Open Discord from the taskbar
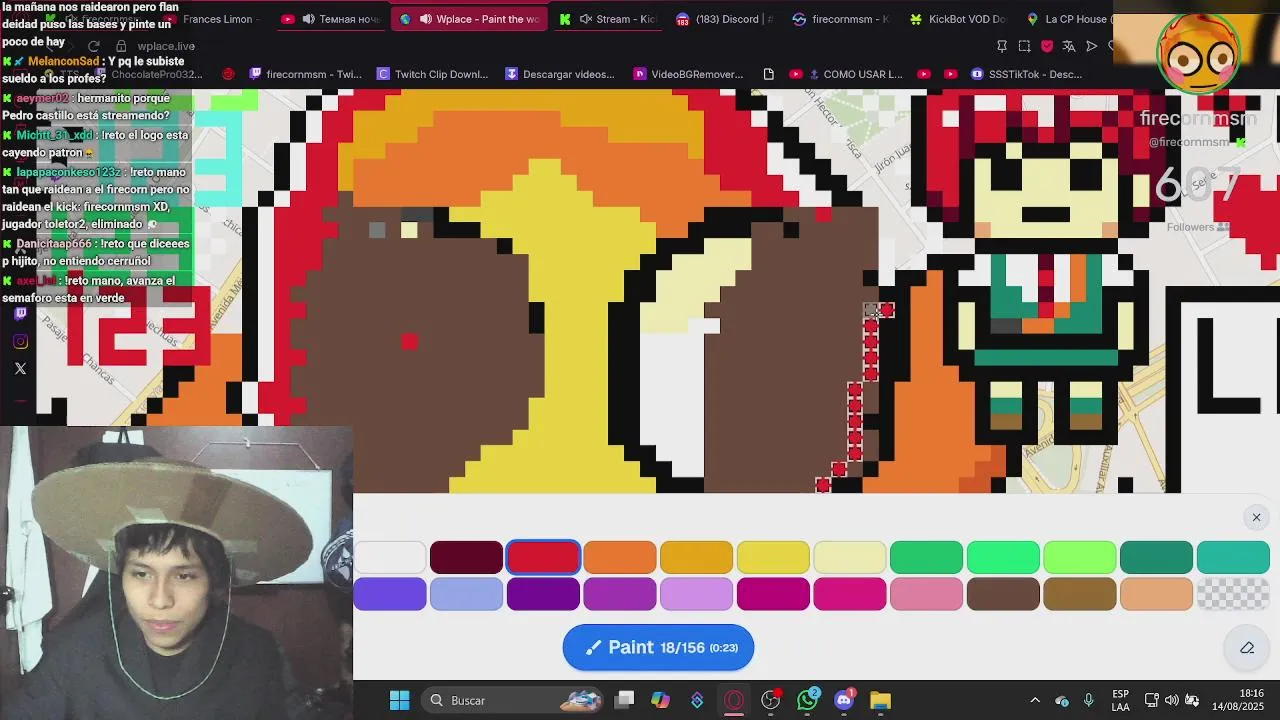Screen dimensions: 1280x720 point(844,700)
